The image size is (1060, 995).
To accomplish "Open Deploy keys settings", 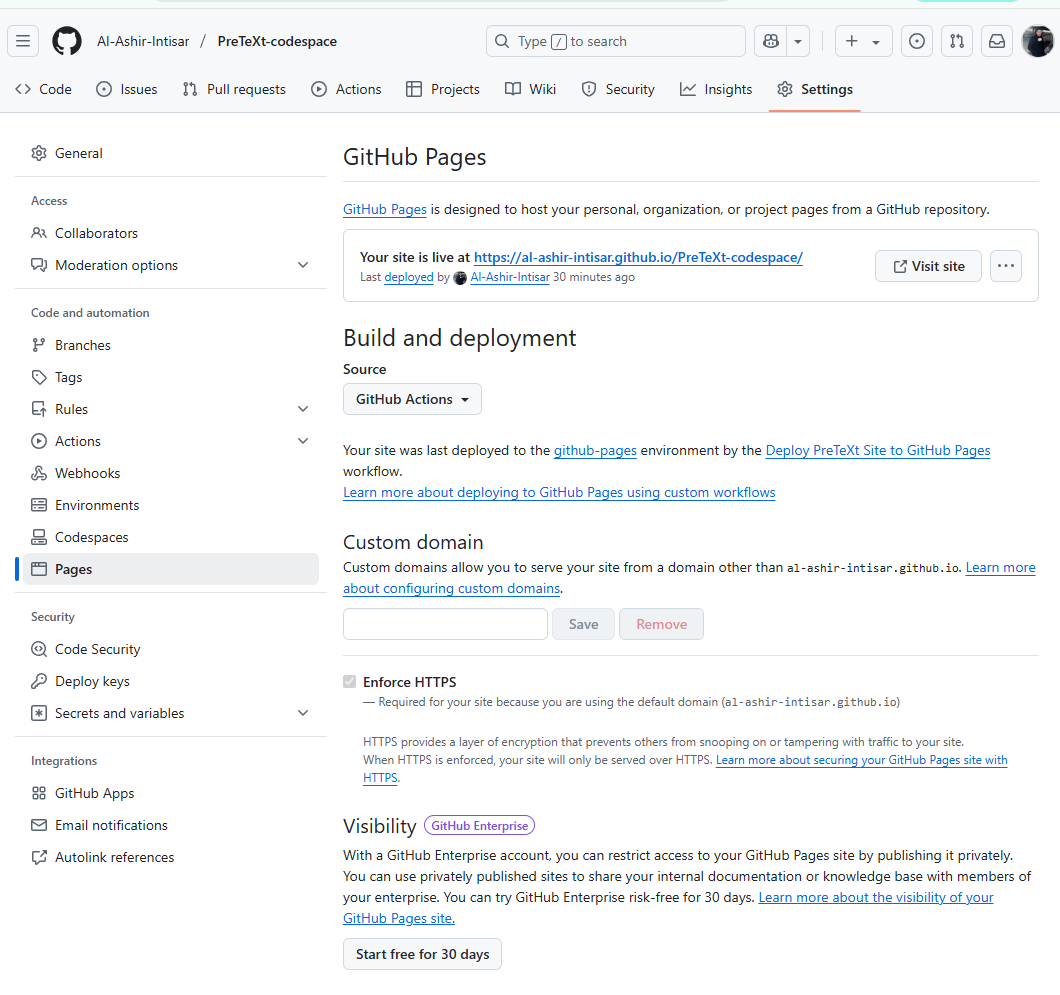I will coord(170,681).
